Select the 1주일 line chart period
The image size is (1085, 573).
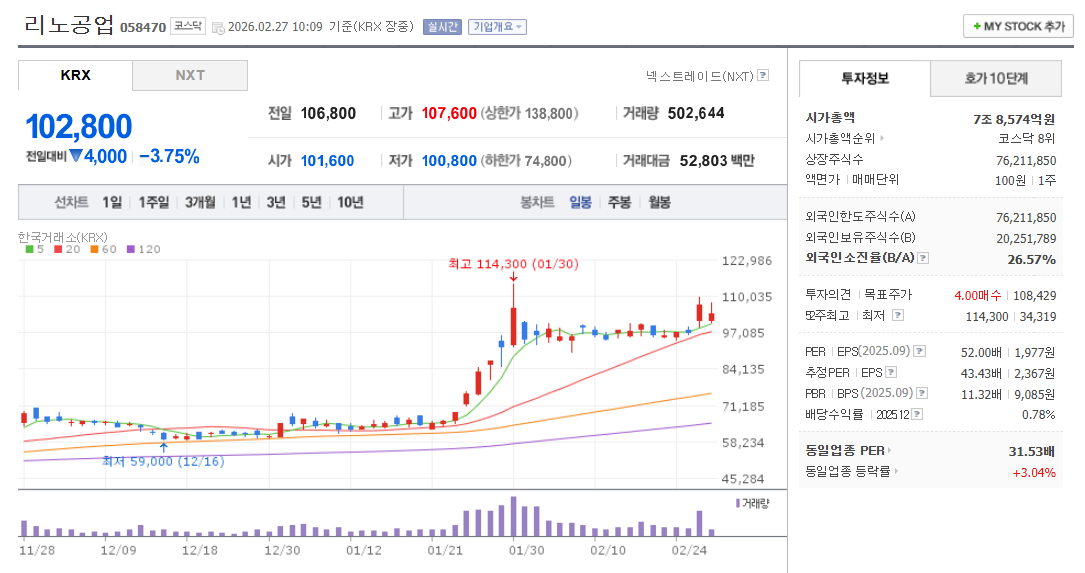154,202
